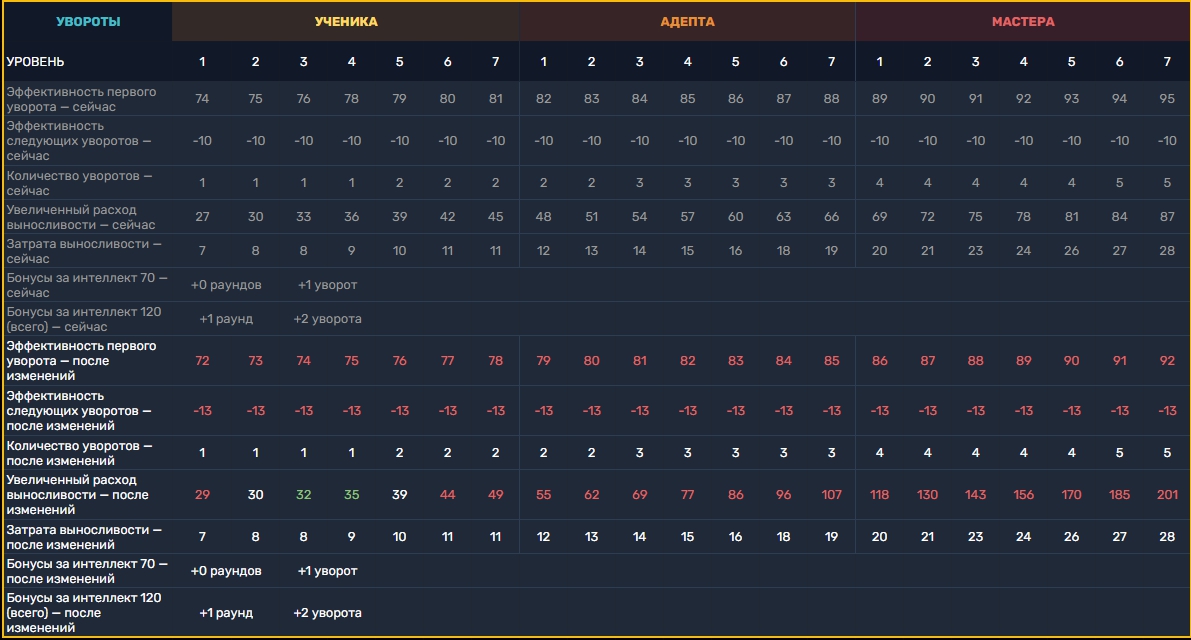This screenshot has height=640, width=1191.
Task: Click the red value 49
Action: tap(495, 495)
